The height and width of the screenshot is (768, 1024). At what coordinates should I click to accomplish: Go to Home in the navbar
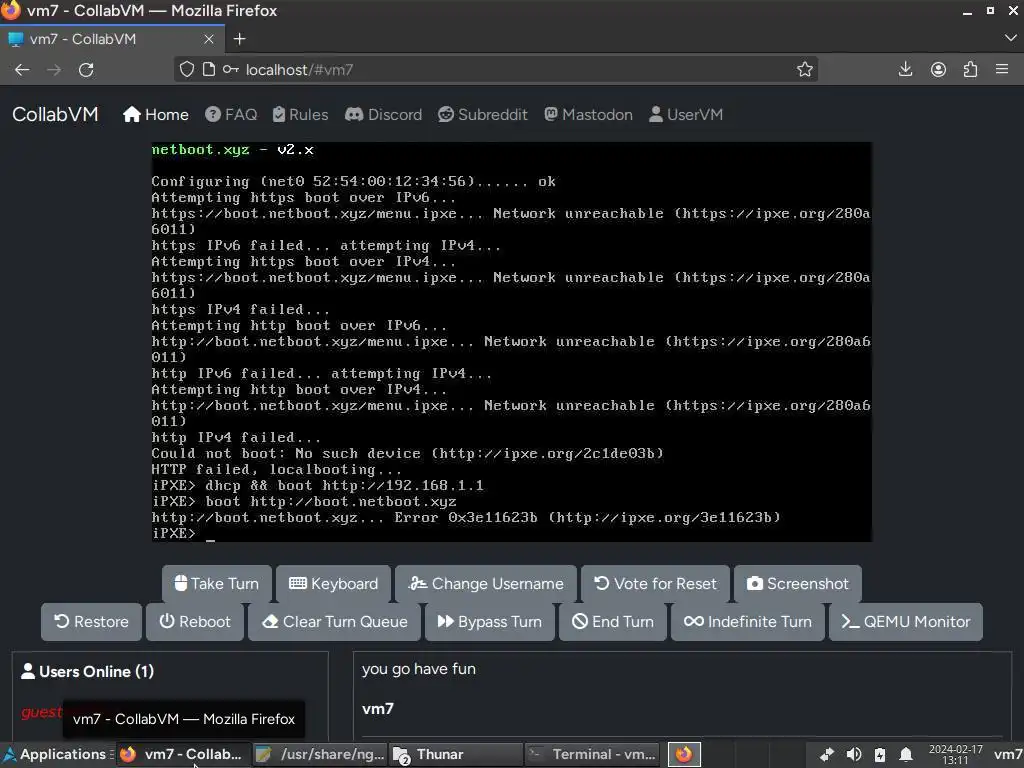[156, 115]
